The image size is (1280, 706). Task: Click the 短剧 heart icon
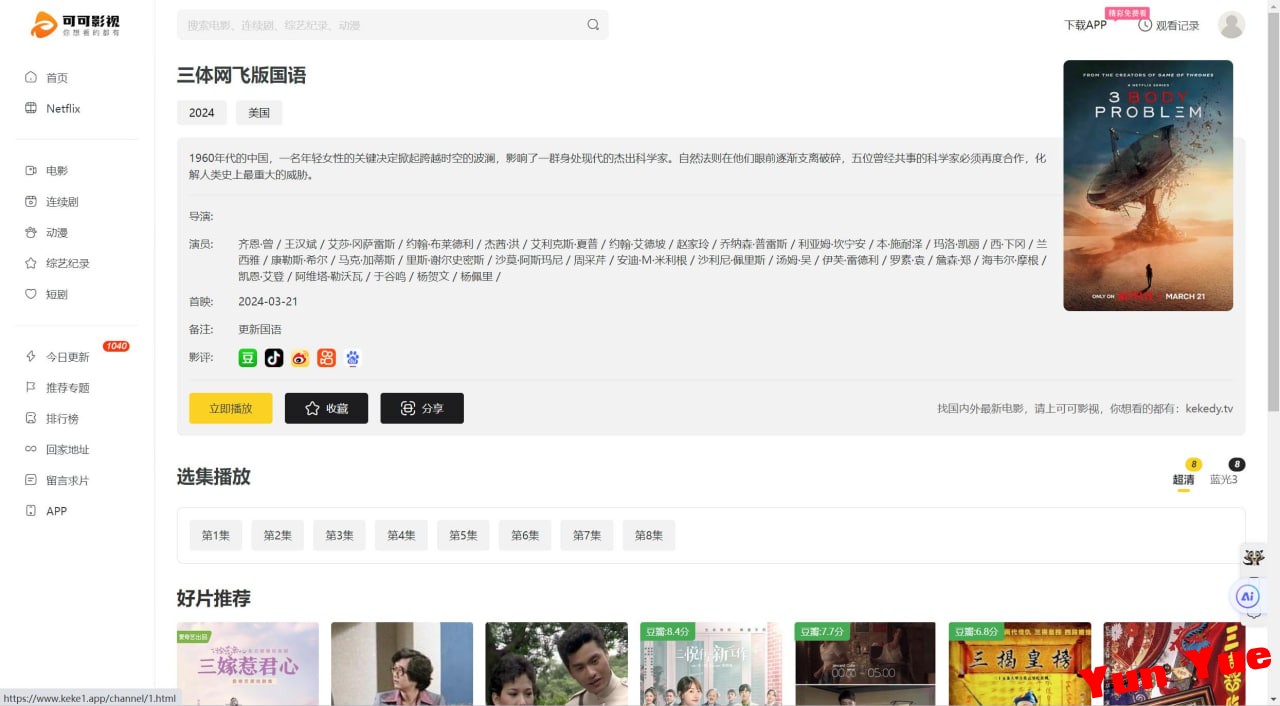[x=31, y=294]
